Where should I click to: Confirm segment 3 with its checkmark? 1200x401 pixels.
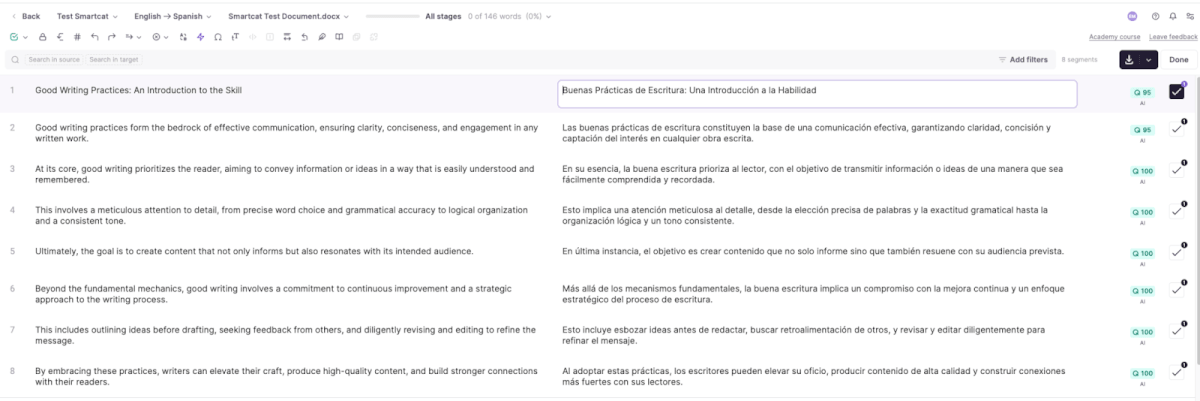coord(1177,170)
